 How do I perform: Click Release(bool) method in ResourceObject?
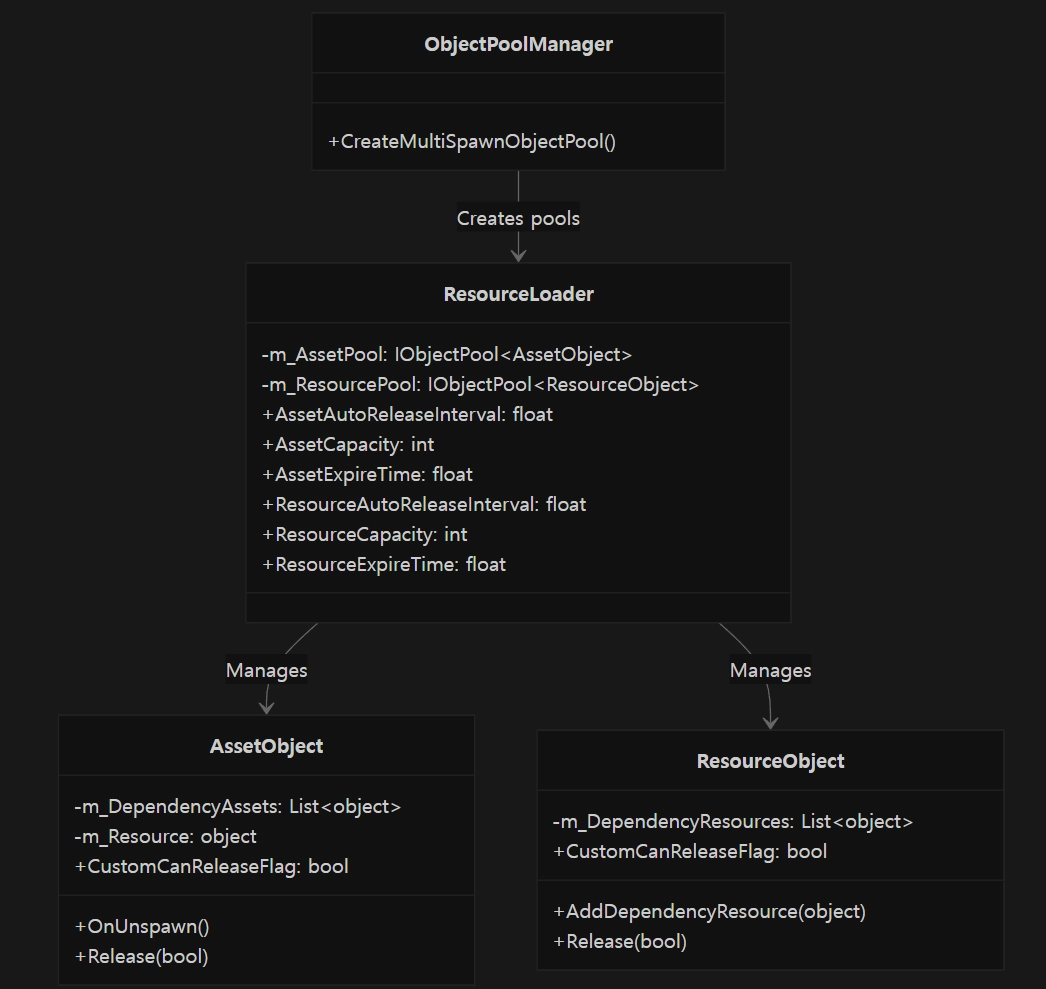(620, 942)
